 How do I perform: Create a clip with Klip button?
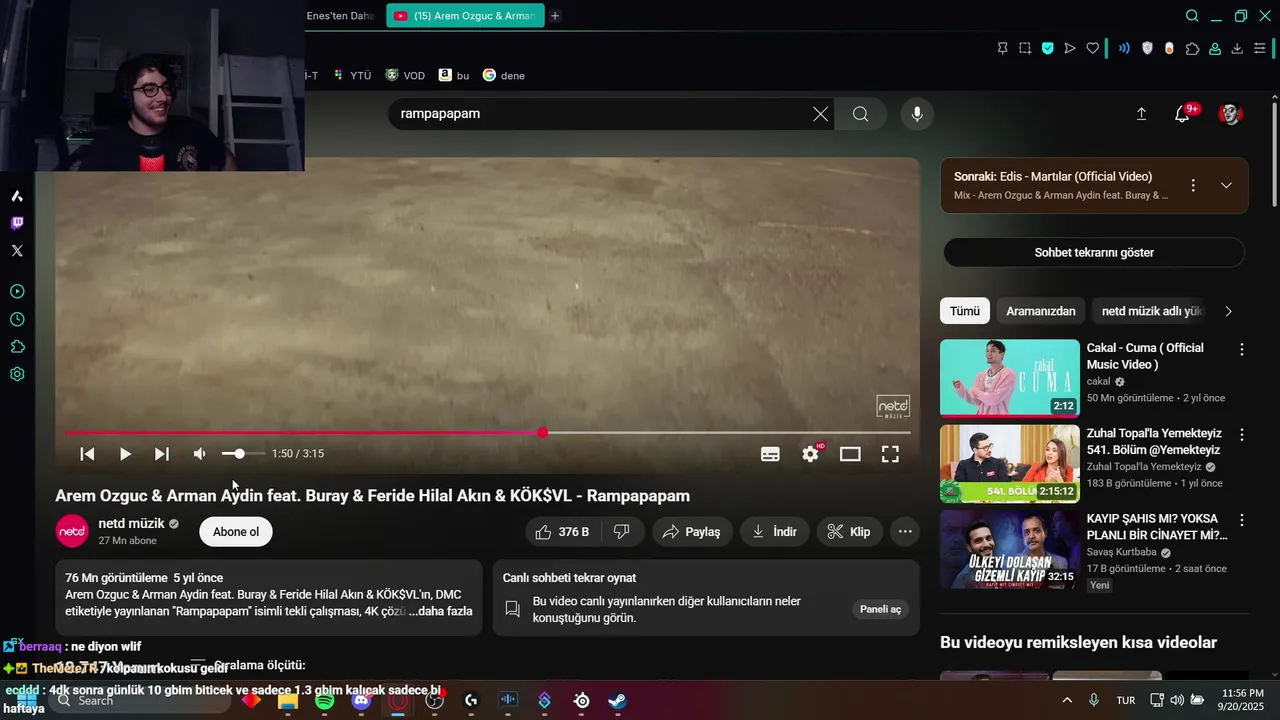pyautogui.click(x=848, y=532)
